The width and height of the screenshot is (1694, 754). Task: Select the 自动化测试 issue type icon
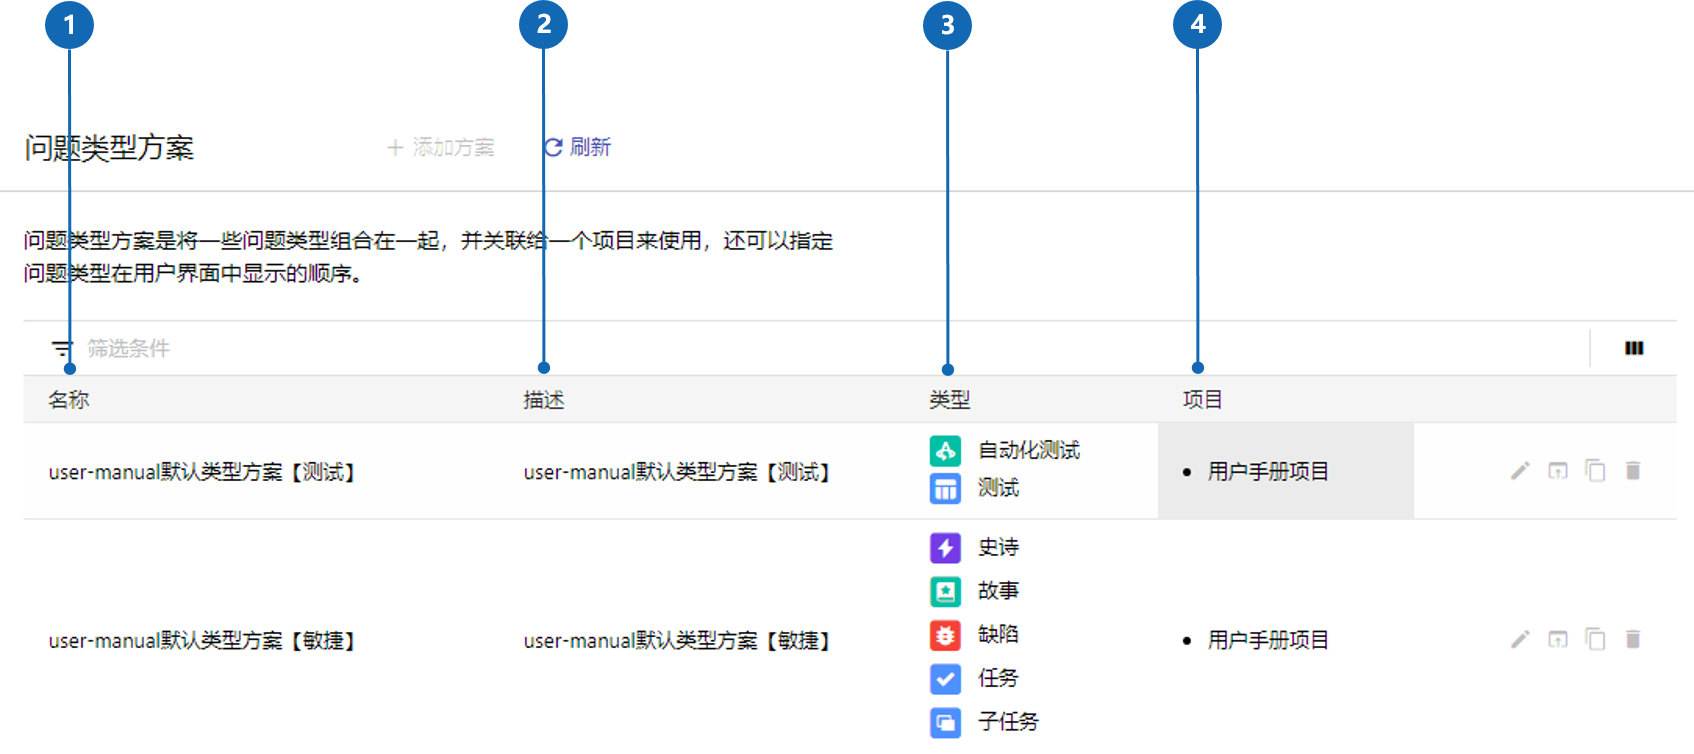[x=945, y=451]
